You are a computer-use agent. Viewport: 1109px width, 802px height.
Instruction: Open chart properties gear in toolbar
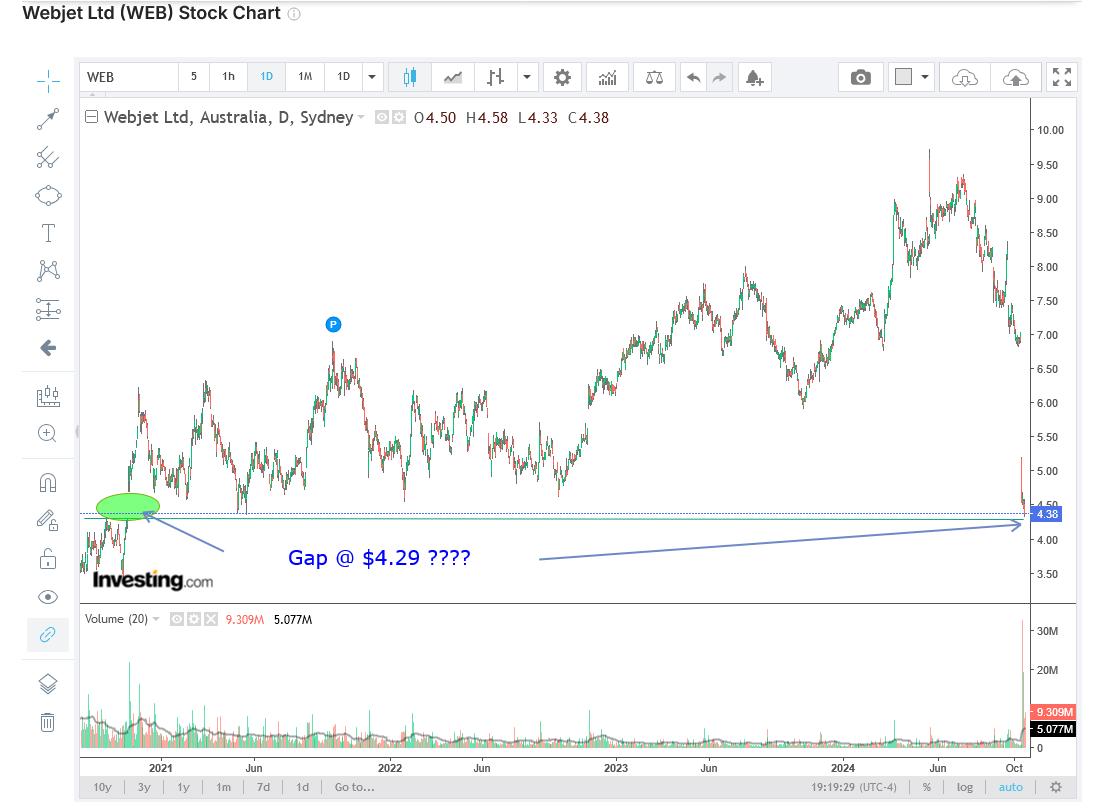[562, 77]
